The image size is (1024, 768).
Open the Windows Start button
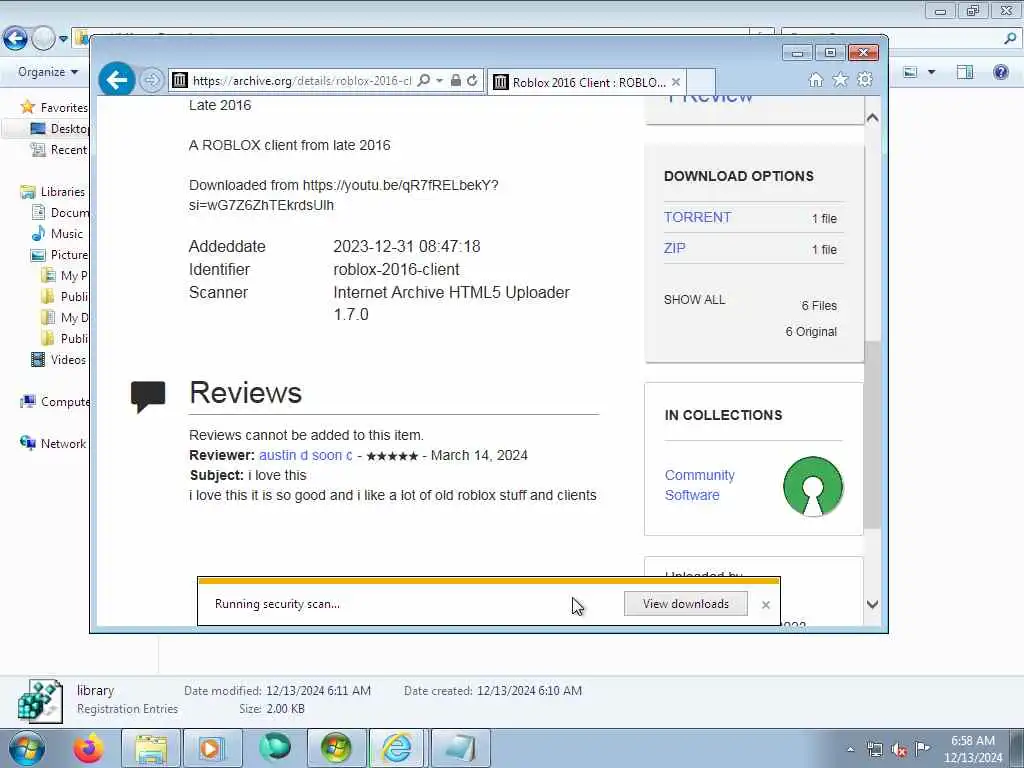pos(27,749)
